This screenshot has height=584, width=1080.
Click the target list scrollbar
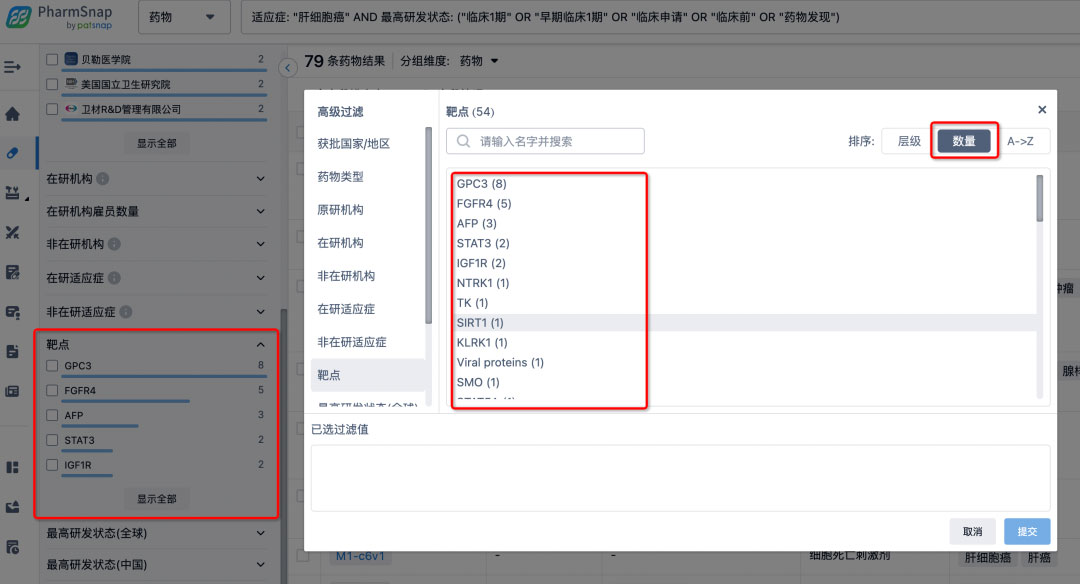click(1040, 198)
